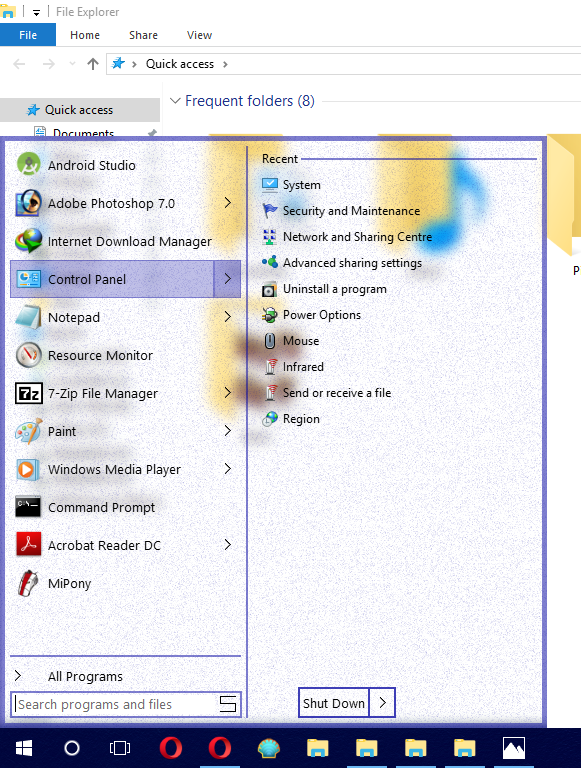Expand Adobe Photoshop 7.0 submenu arrow
Screen dimensions: 581x768
228,202
